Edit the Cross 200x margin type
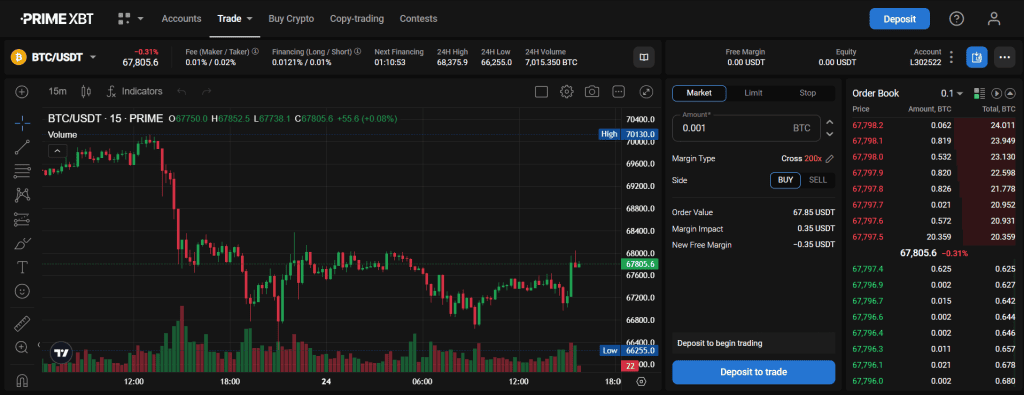Viewport: 1024px width, 395px height. (829, 159)
